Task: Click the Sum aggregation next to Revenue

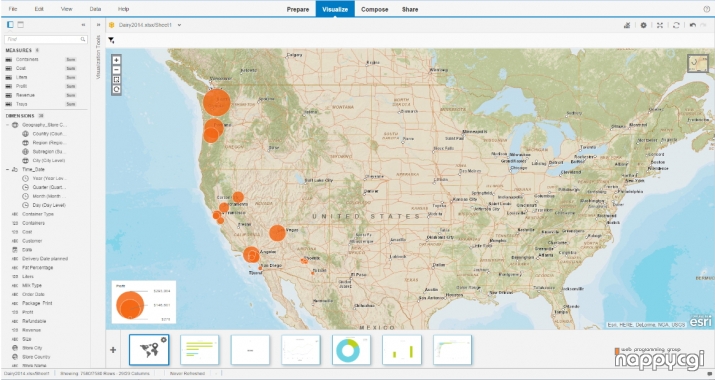Action: (71, 95)
